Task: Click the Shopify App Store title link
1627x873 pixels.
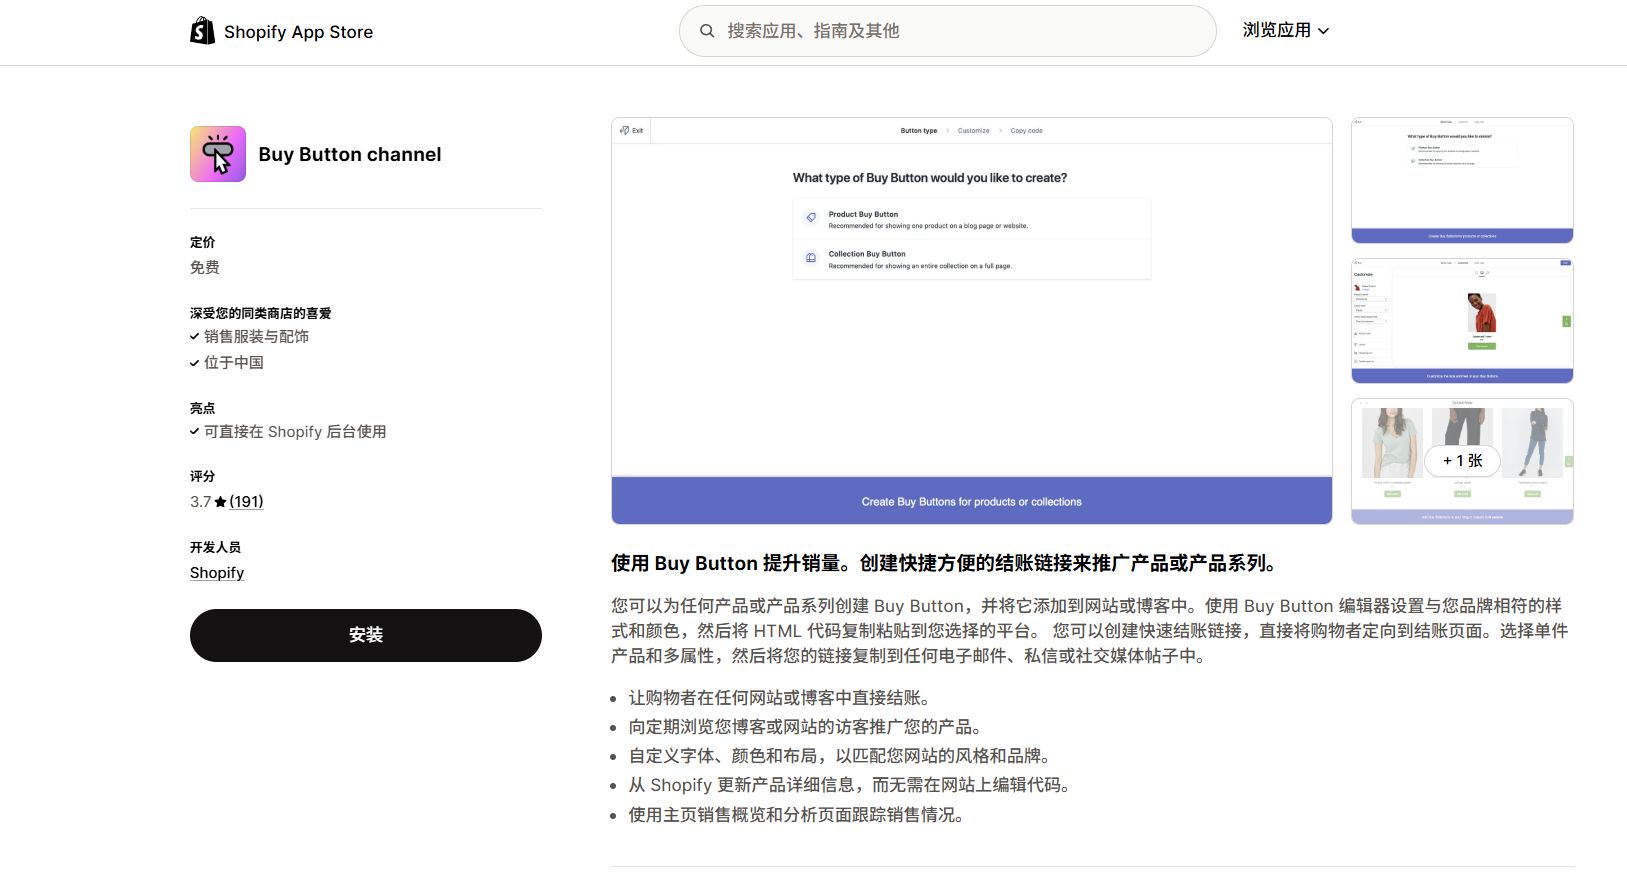Action: point(298,32)
